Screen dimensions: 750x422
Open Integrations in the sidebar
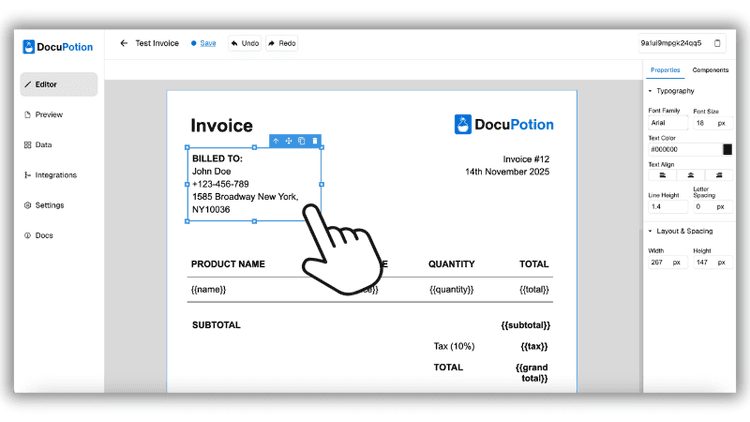point(55,175)
